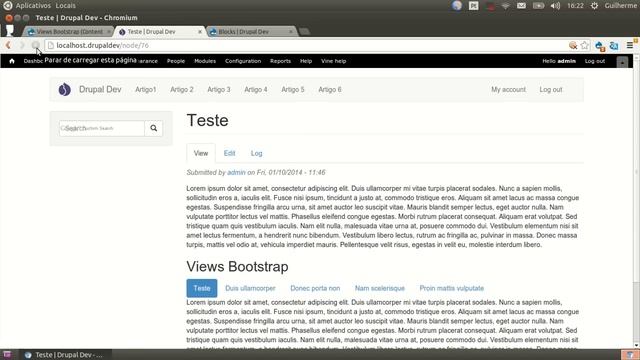Open the Help admin menu

tap(306, 61)
